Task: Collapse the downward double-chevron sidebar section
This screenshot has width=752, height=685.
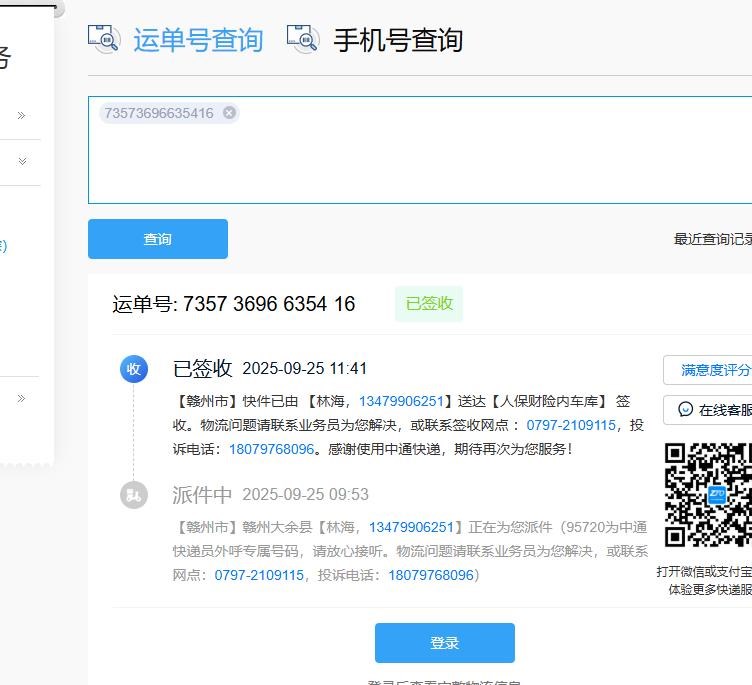Action: tap(21, 162)
